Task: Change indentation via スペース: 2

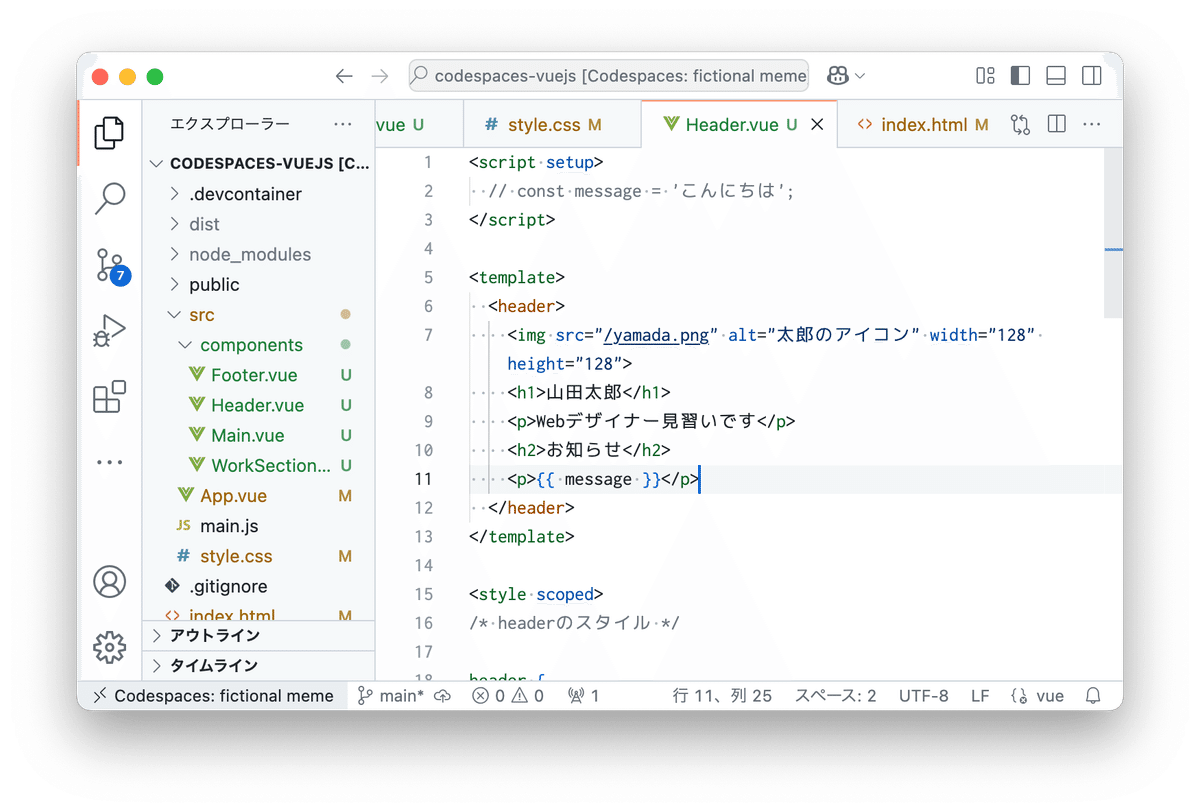Action: click(835, 696)
